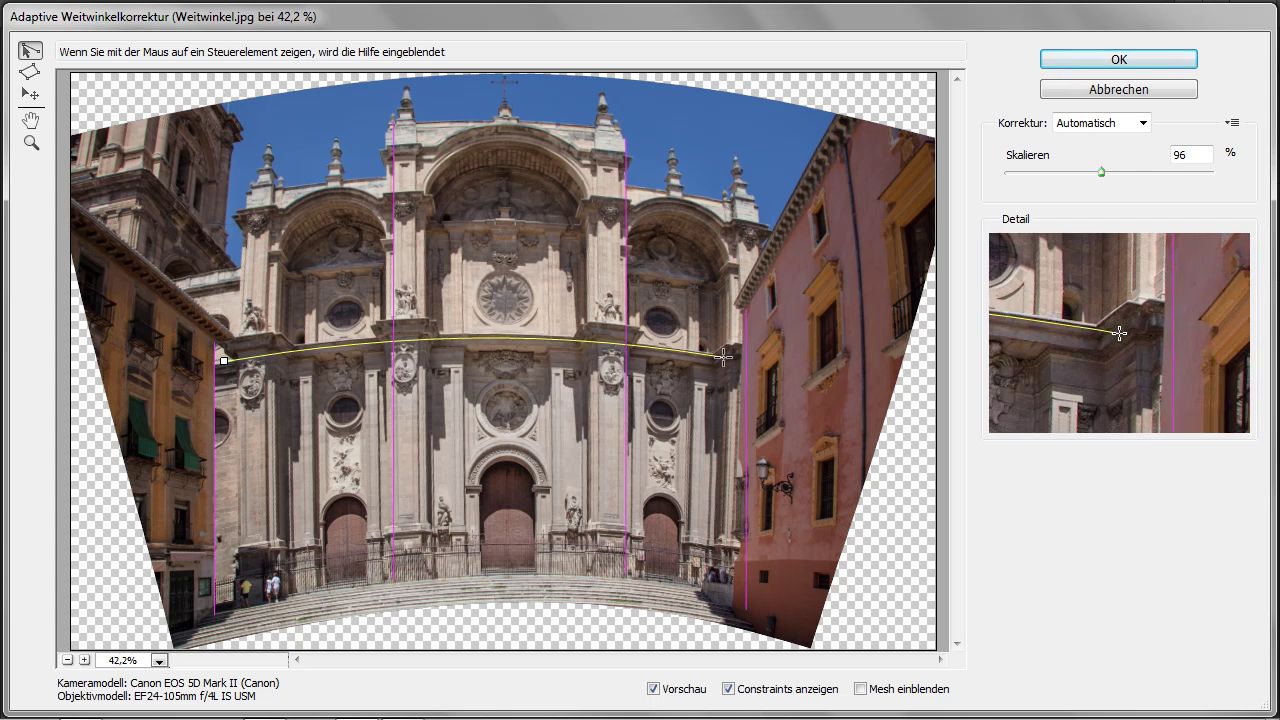Open the 42,2% zoom level dropdown arrow

158,661
